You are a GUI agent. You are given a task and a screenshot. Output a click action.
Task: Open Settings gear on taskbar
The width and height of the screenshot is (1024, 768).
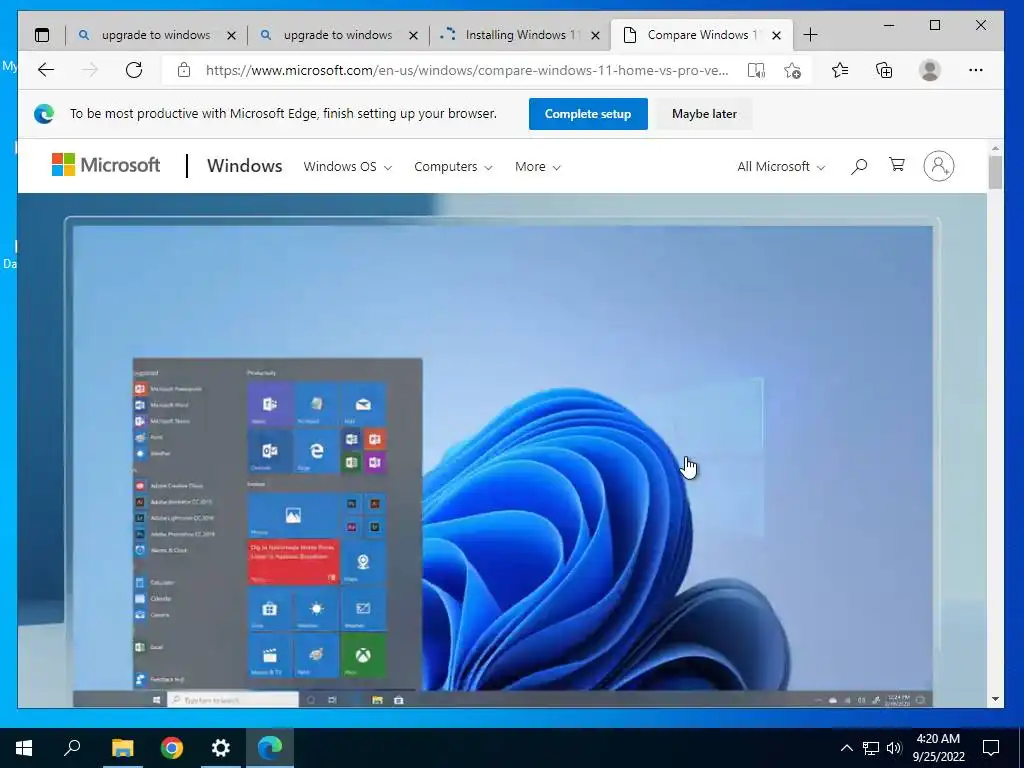point(221,748)
